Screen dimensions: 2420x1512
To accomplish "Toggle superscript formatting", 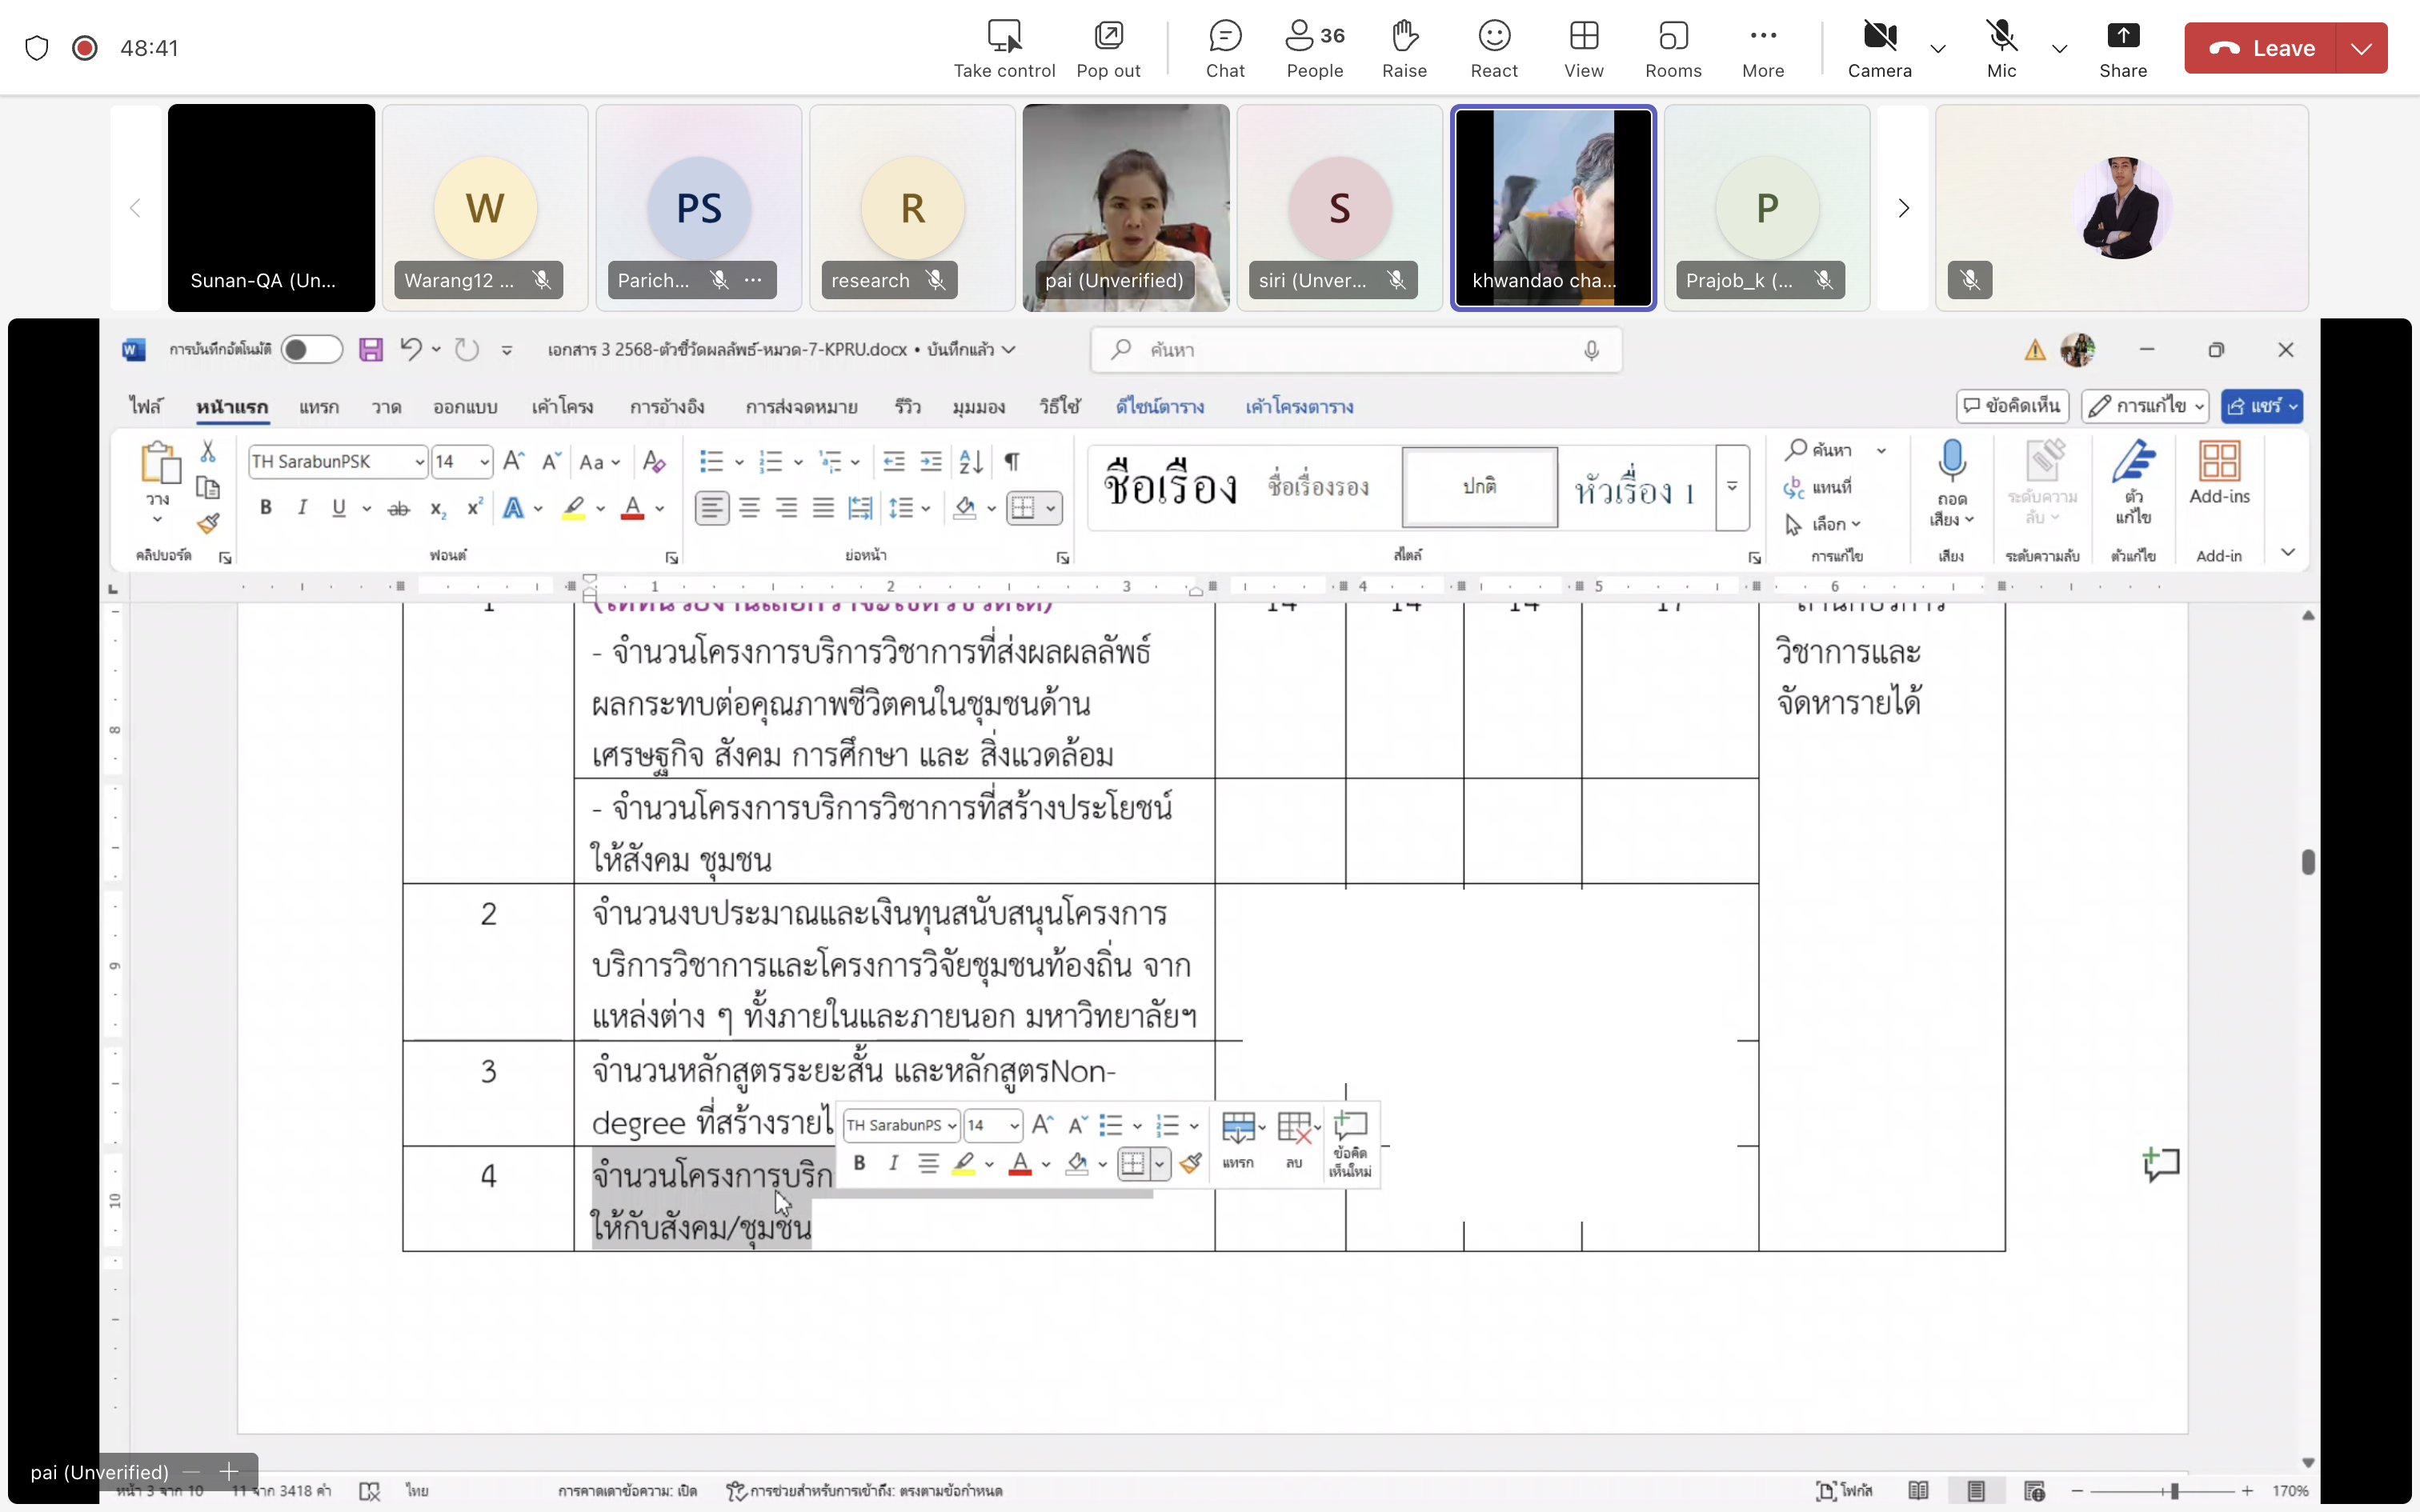I will pyautogui.click(x=475, y=508).
